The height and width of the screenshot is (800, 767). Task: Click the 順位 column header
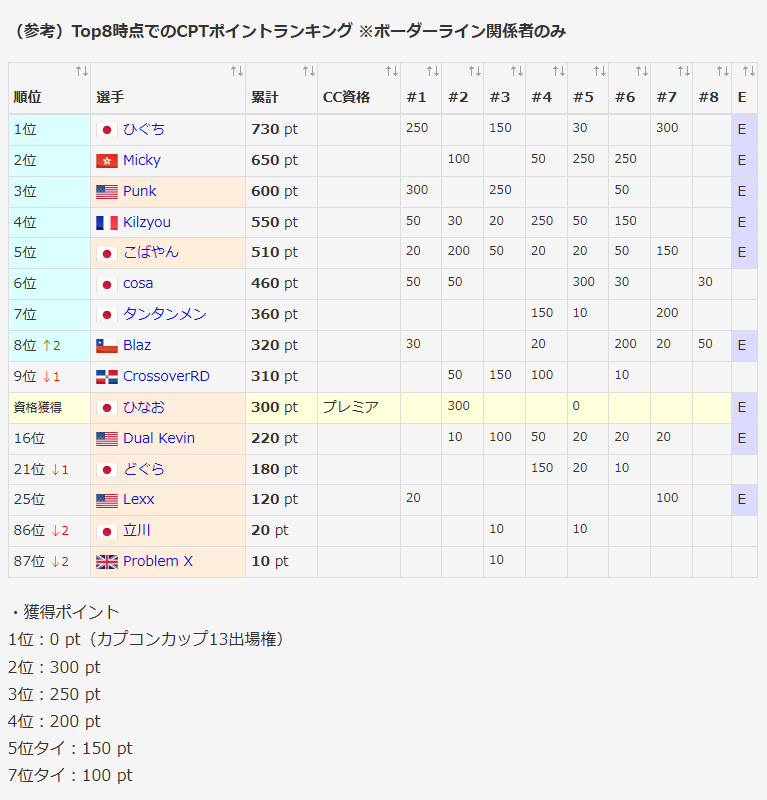pyautogui.click(x=50, y=89)
